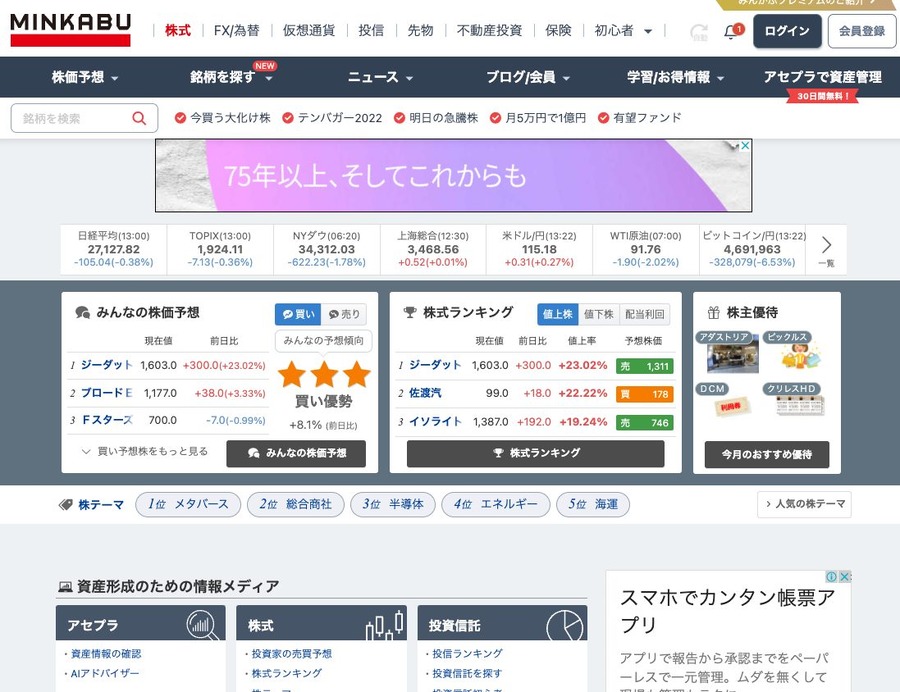Screen dimensions: 900x692
Task: Click the search magnifier icon
Action: tap(139, 118)
